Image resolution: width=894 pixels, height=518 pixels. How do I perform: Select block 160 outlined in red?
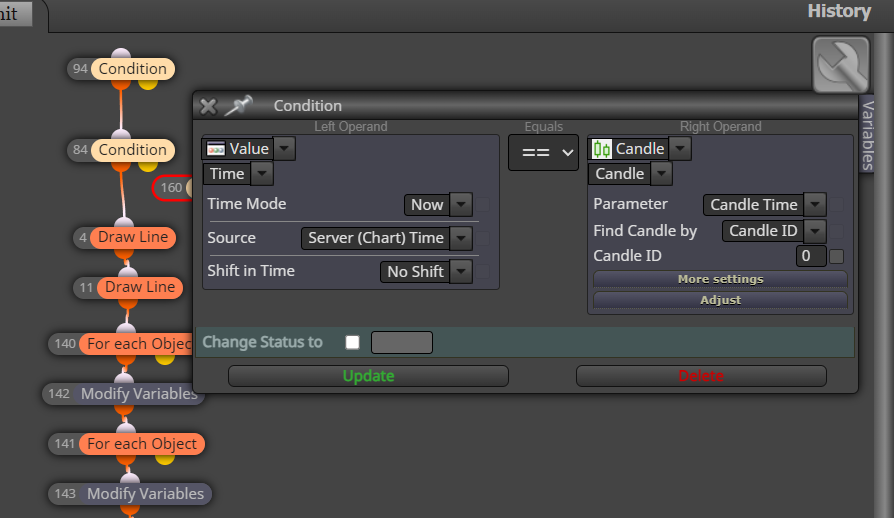(172, 188)
